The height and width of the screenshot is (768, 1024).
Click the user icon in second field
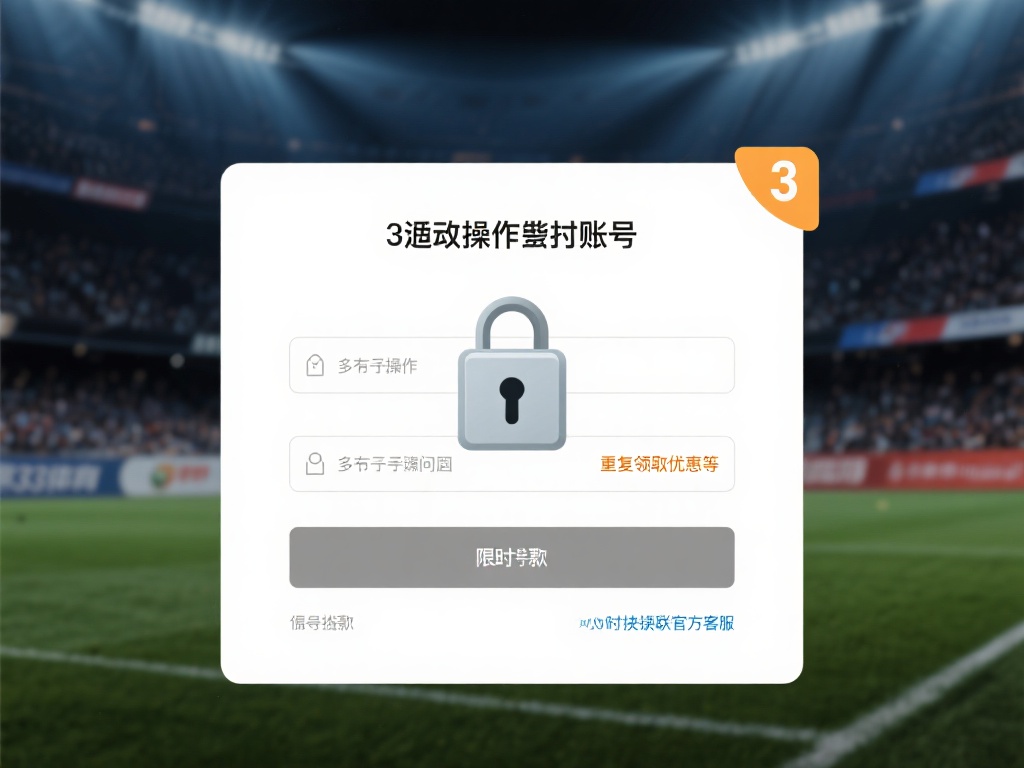pos(314,463)
